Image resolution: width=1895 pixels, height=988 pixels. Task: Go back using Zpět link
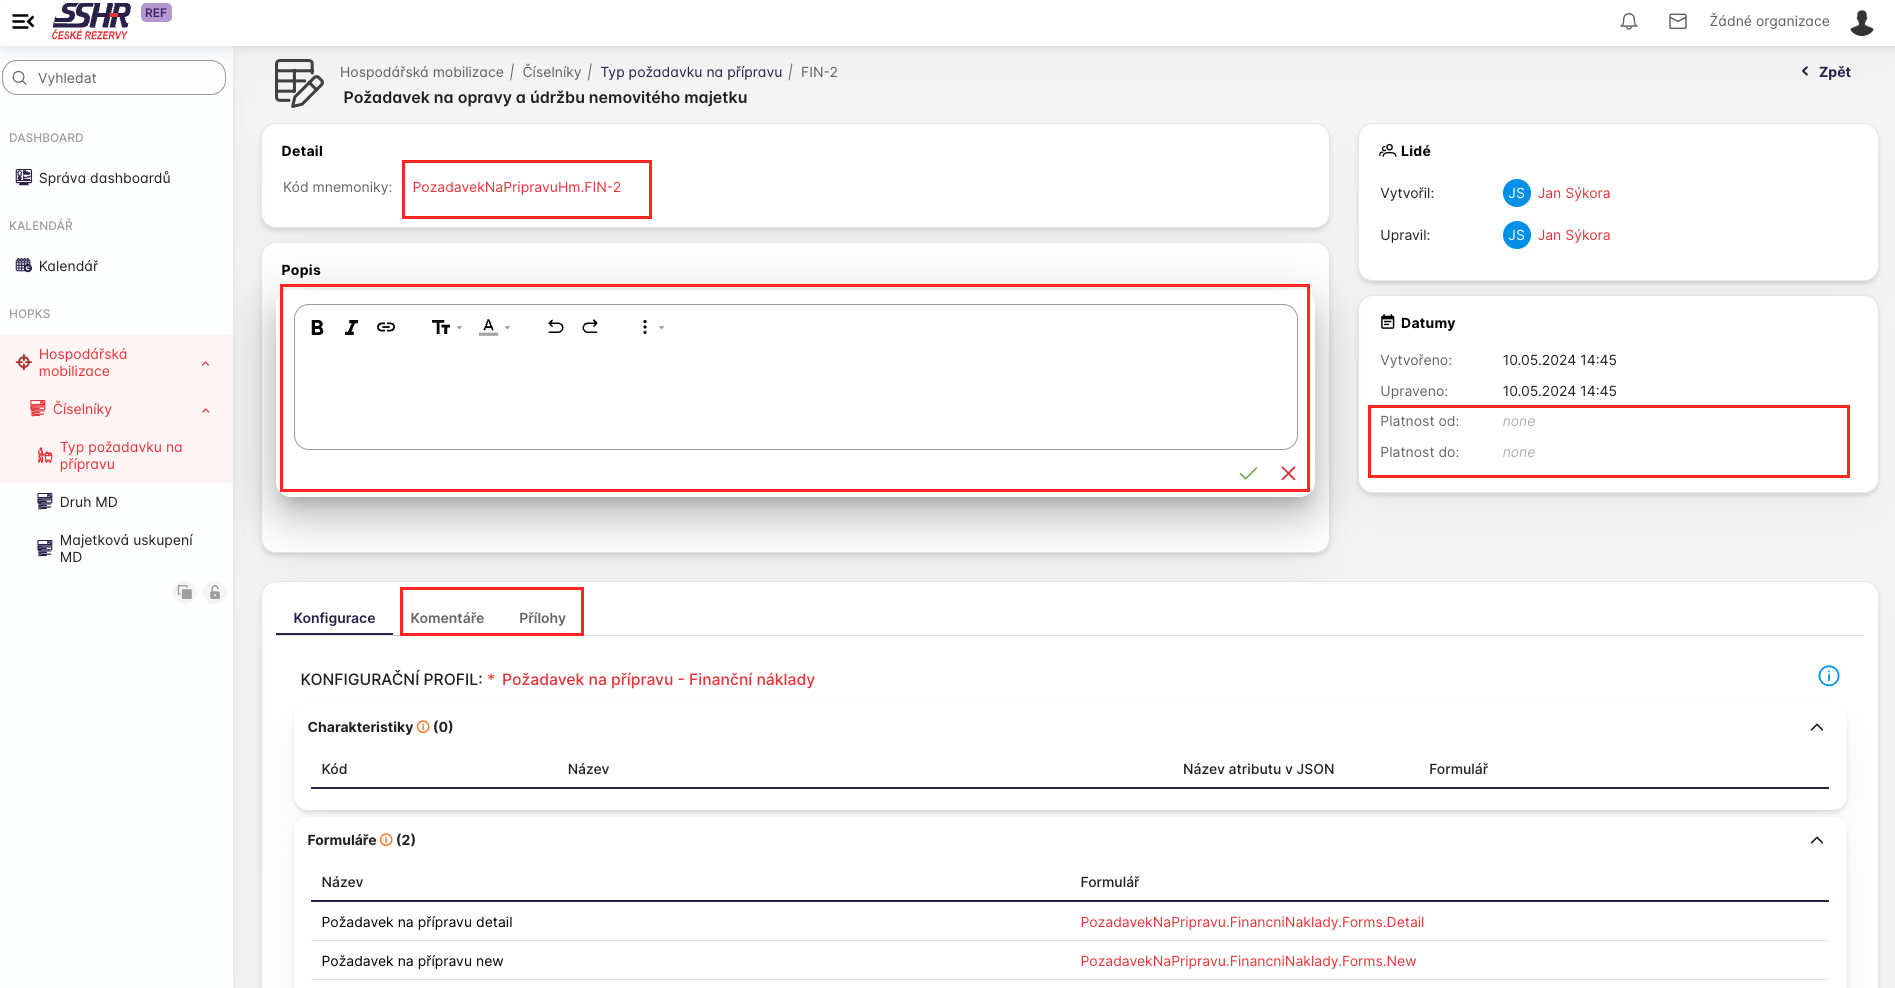click(x=1826, y=72)
